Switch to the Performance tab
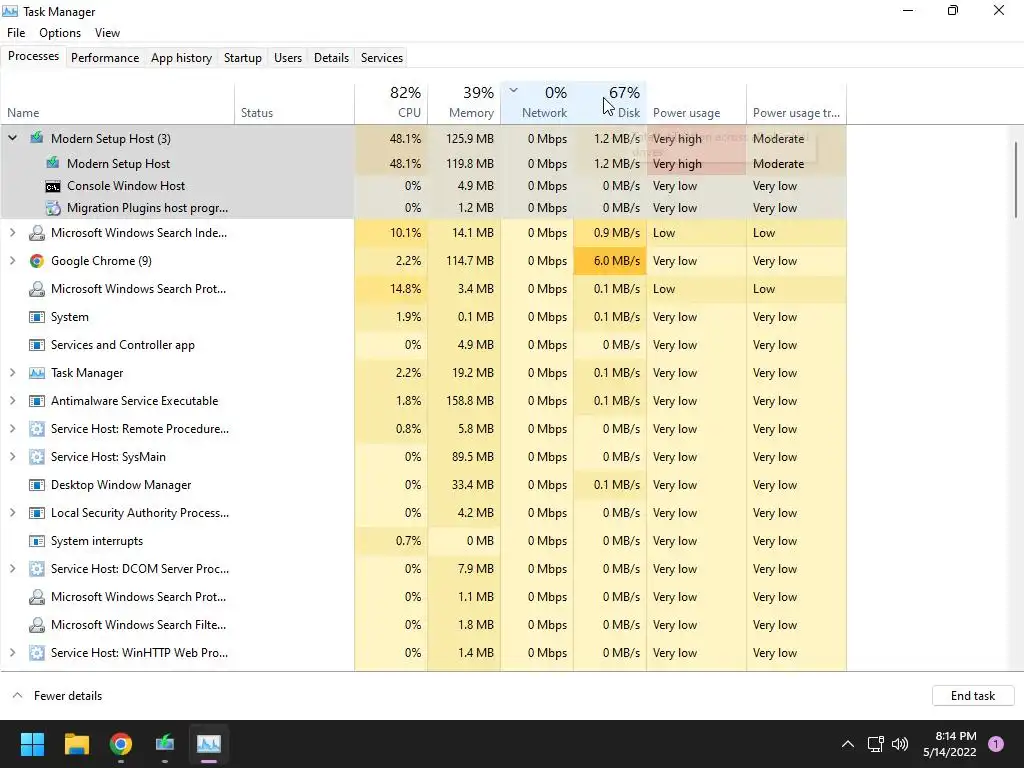The height and width of the screenshot is (768, 1024). click(105, 57)
